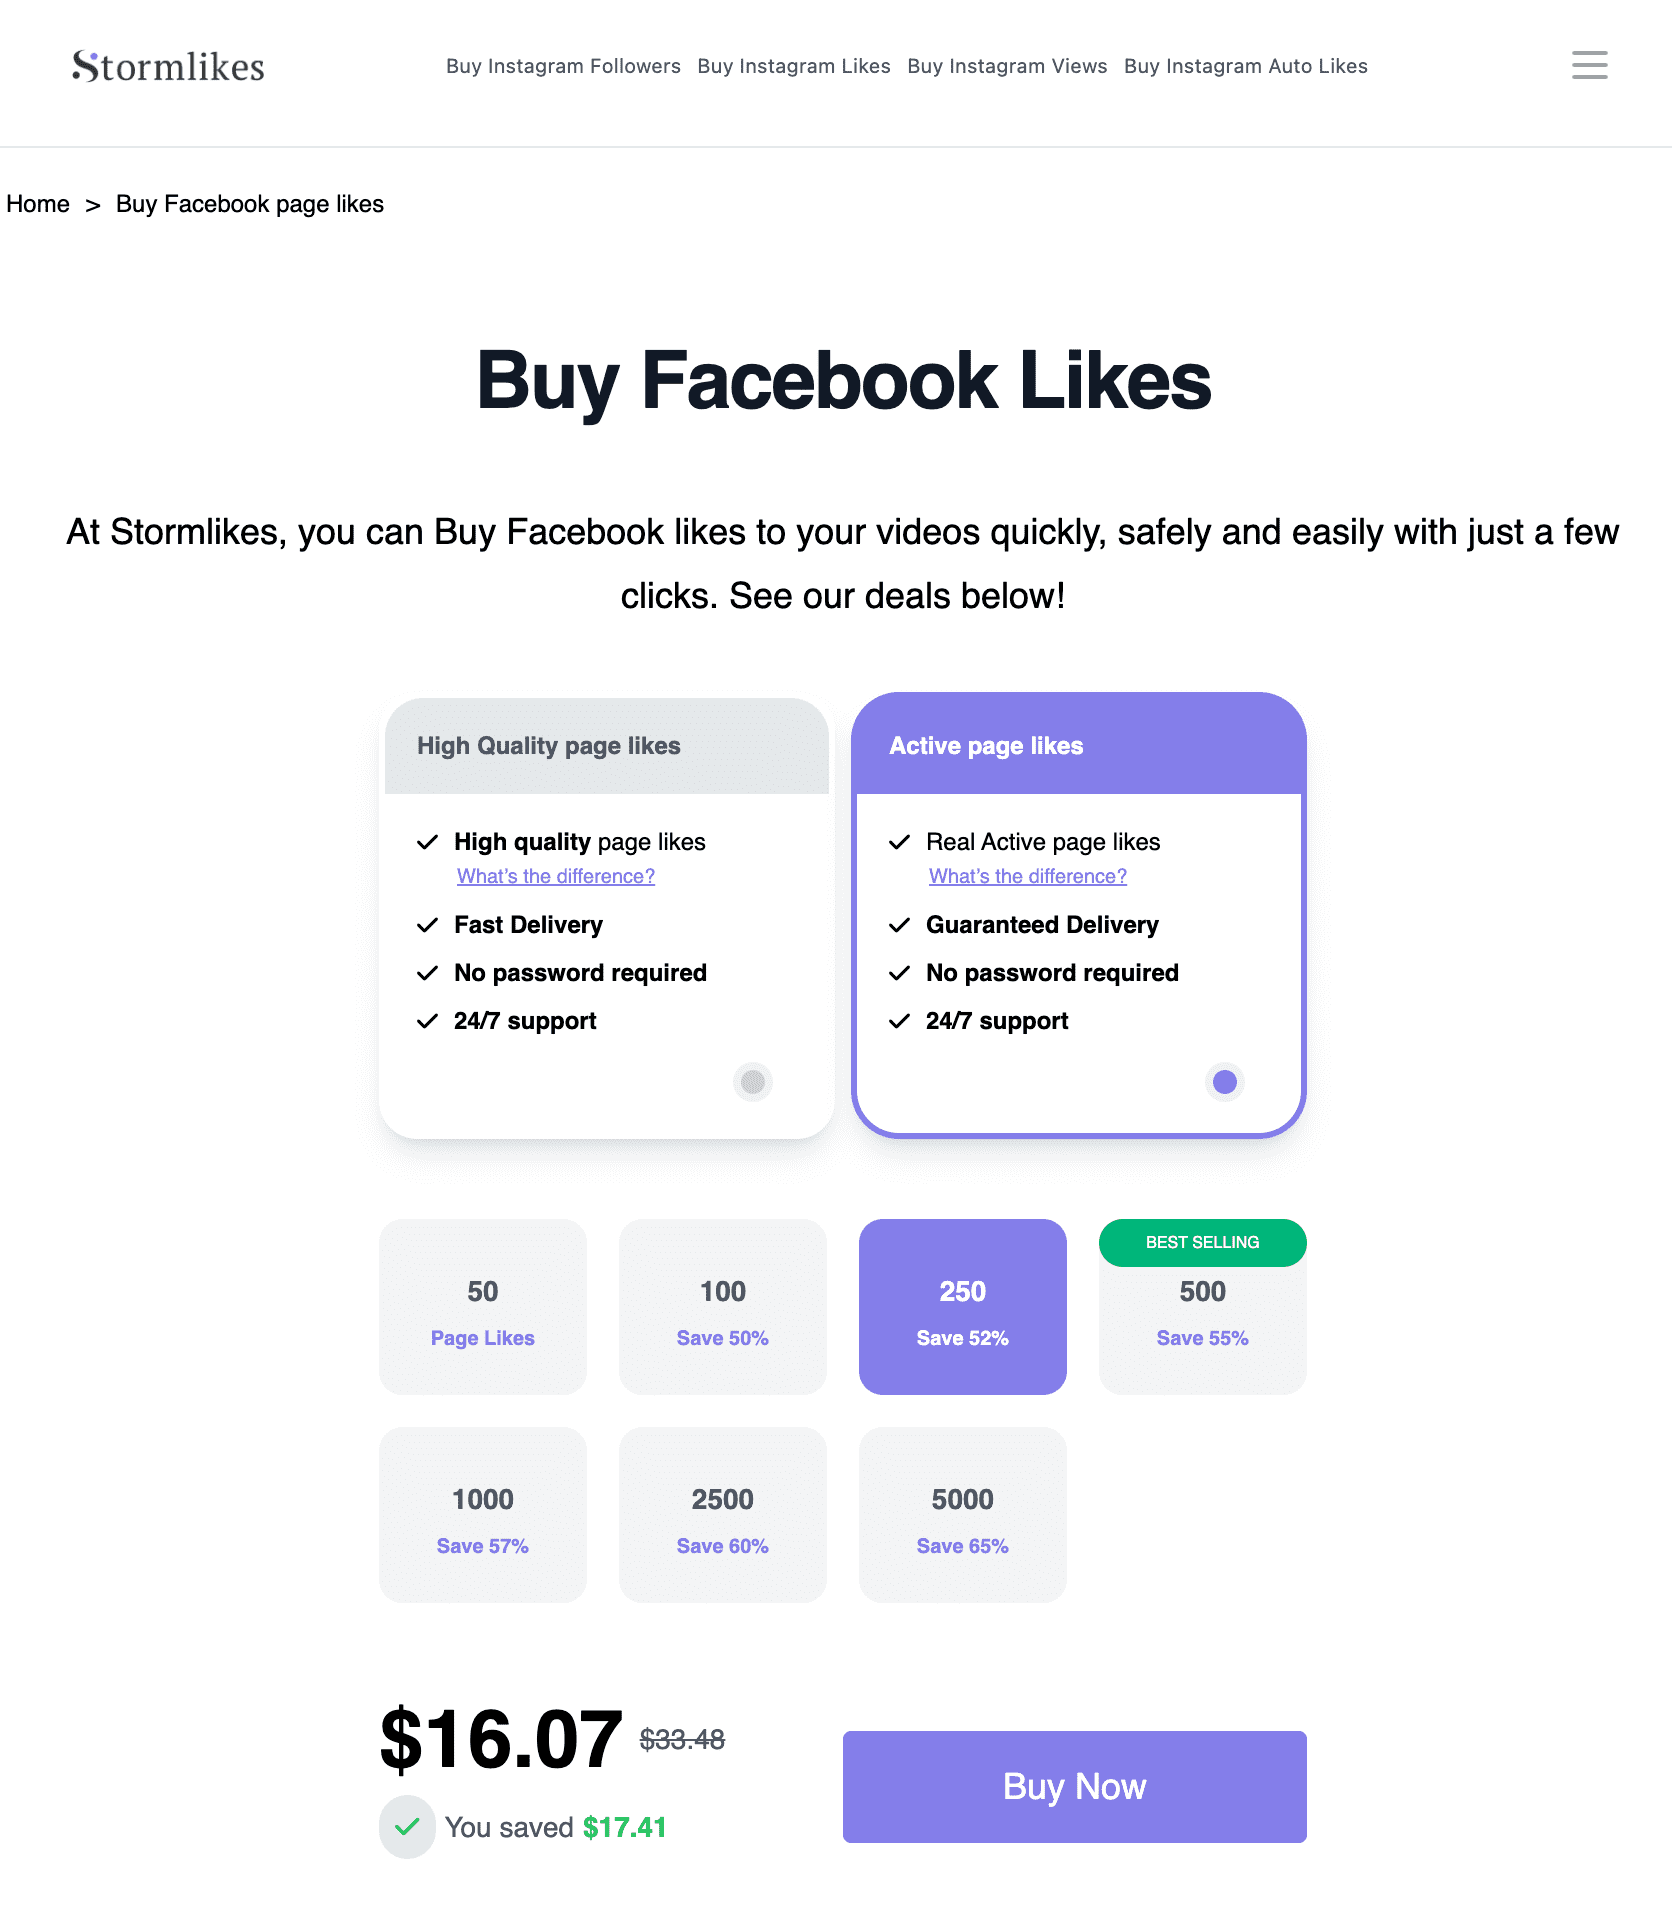Screen dimensions: 1672x1932
Task: Select High Quality page likes radio
Action: pos(753,1081)
